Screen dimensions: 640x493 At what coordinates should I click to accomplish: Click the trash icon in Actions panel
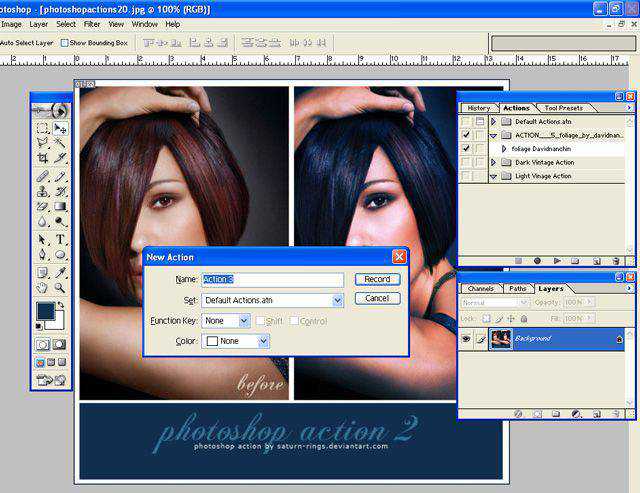click(x=617, y=261)
